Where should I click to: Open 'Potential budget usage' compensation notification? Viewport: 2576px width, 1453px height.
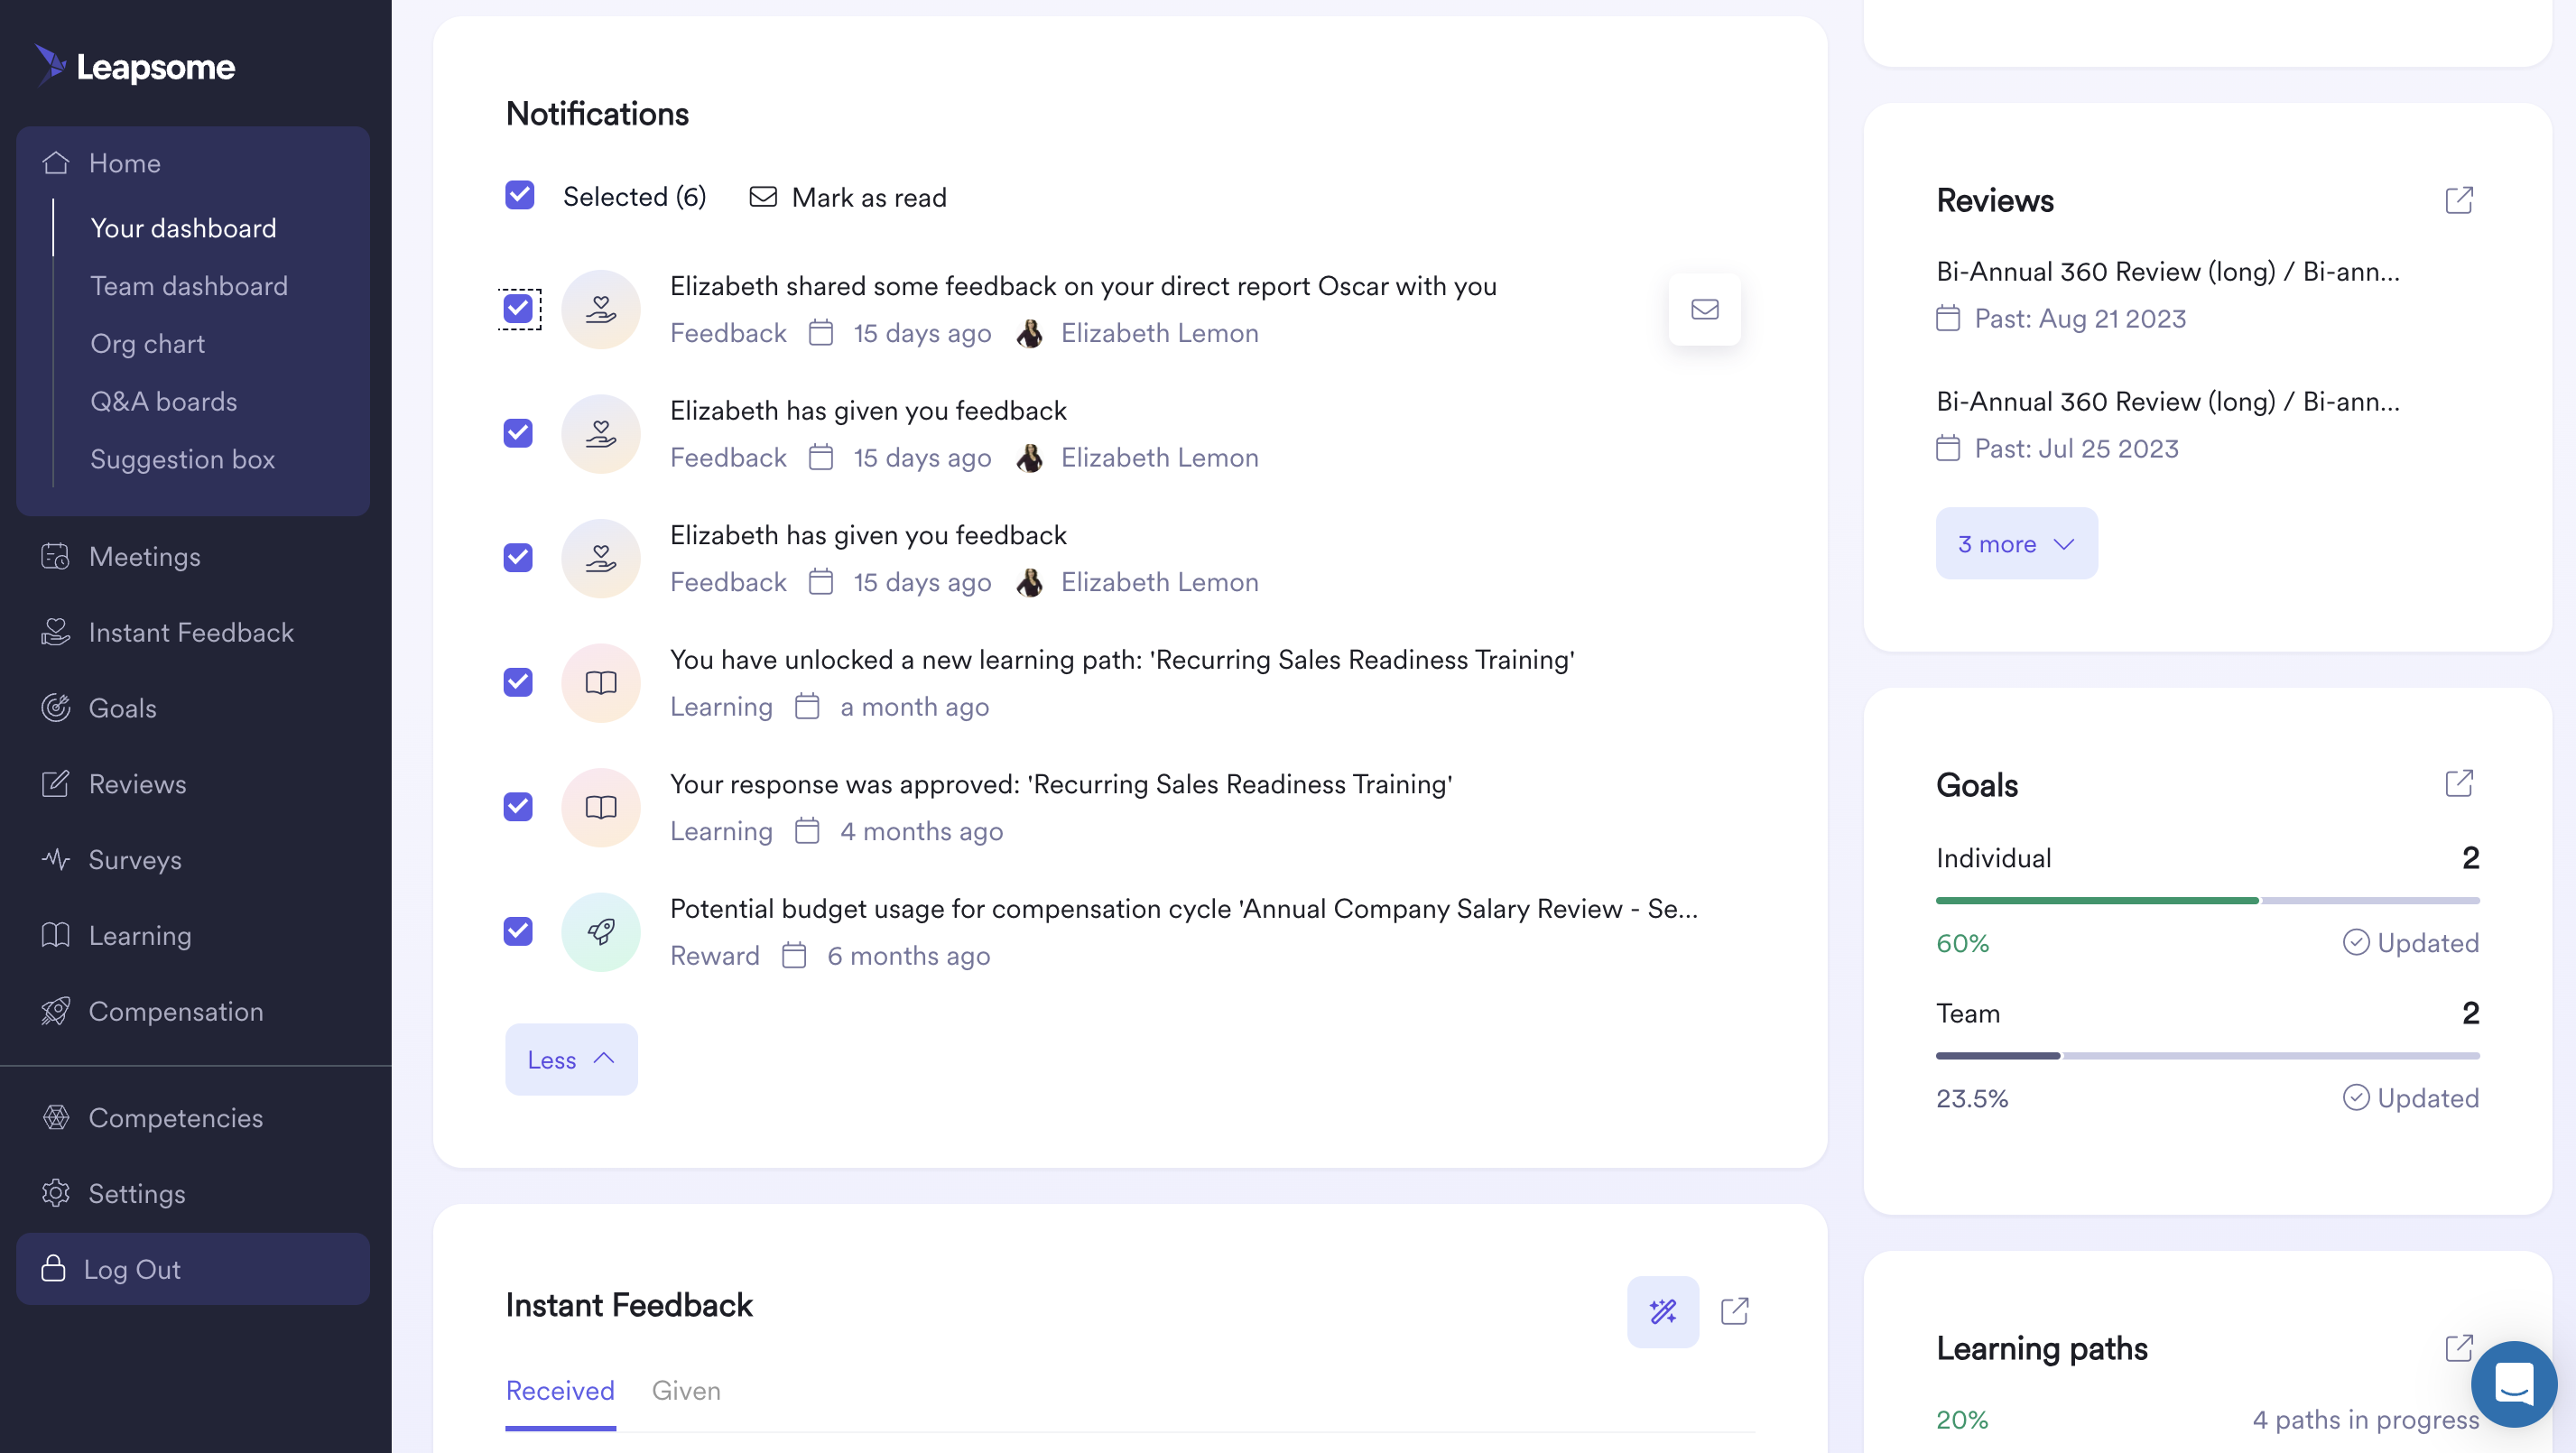tap(1184, 908)
